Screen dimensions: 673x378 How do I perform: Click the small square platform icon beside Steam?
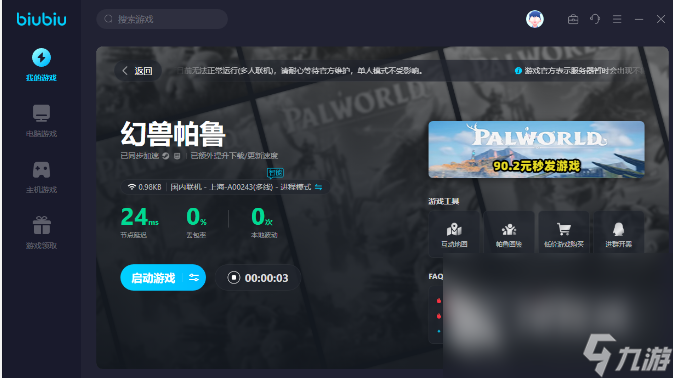tap(177, 156)
